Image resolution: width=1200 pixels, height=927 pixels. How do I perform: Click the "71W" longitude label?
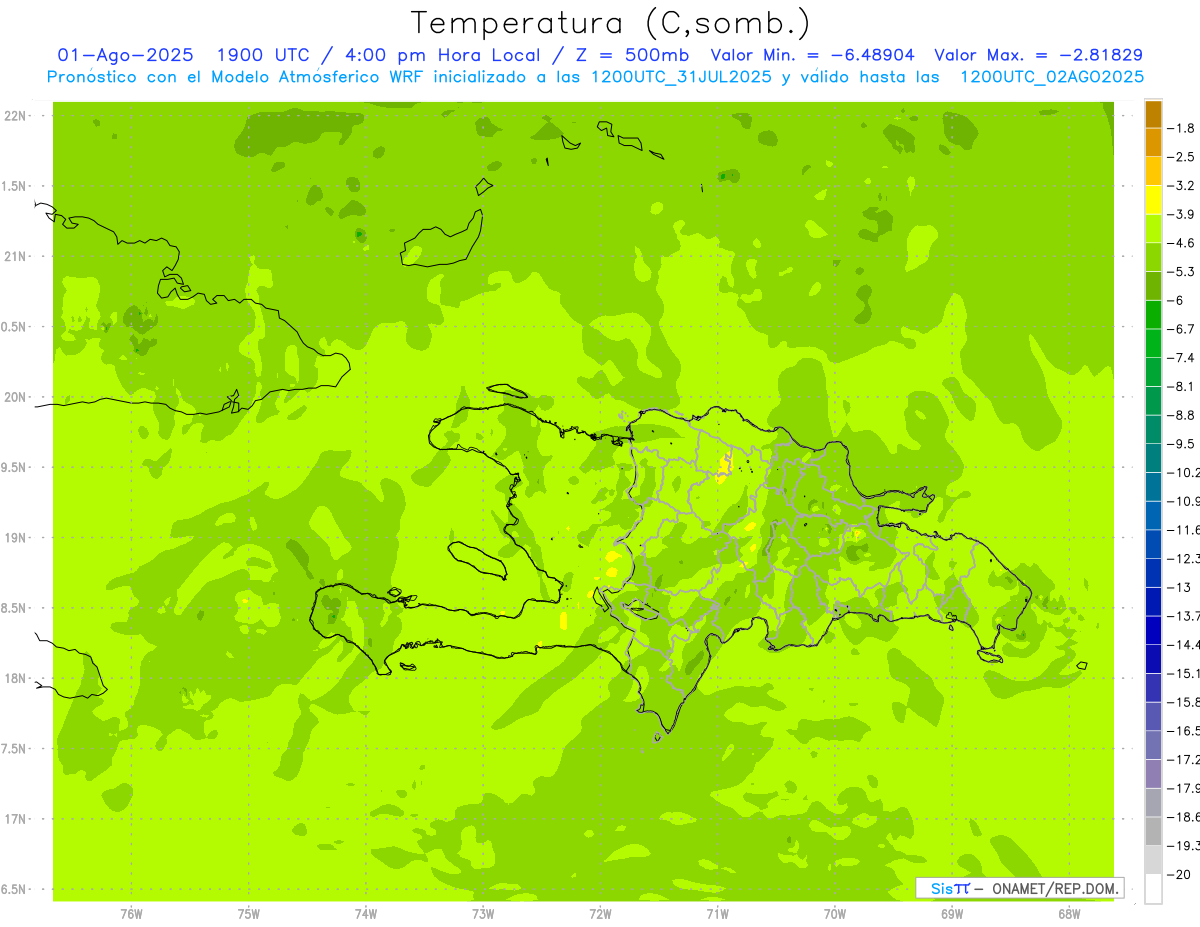(x=718, y=914)
